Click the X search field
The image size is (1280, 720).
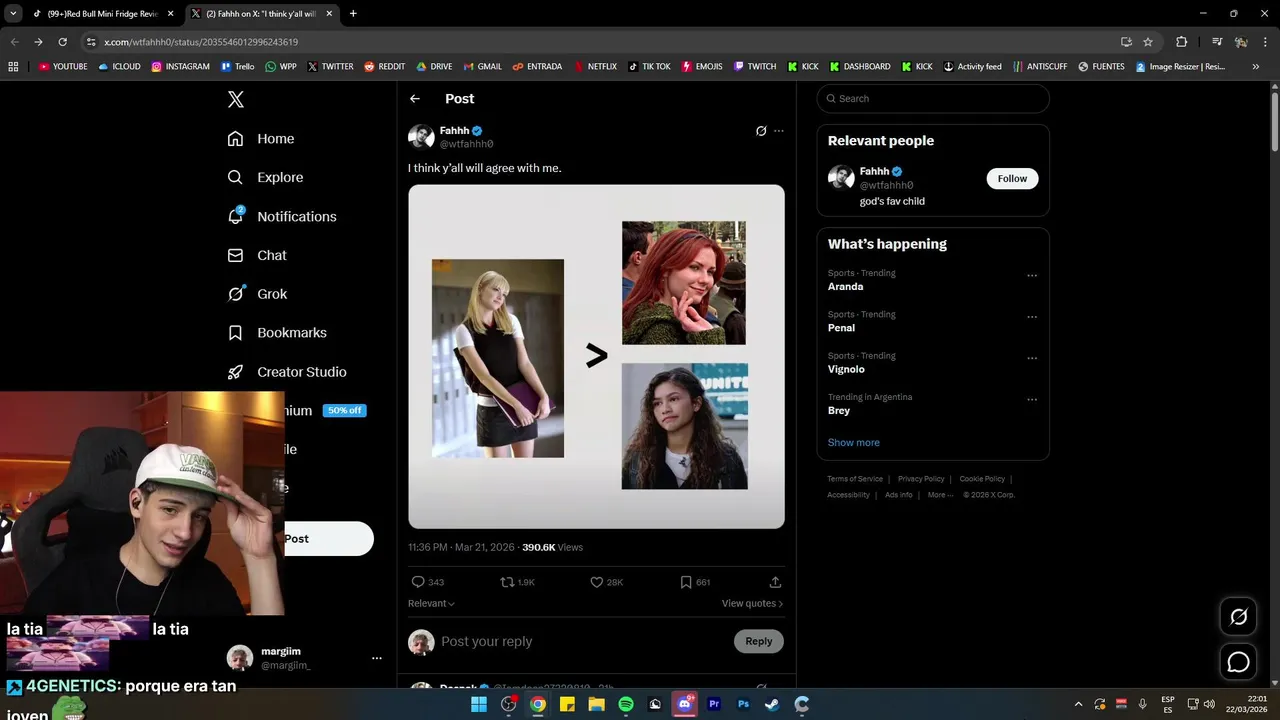tap(933, 99)
